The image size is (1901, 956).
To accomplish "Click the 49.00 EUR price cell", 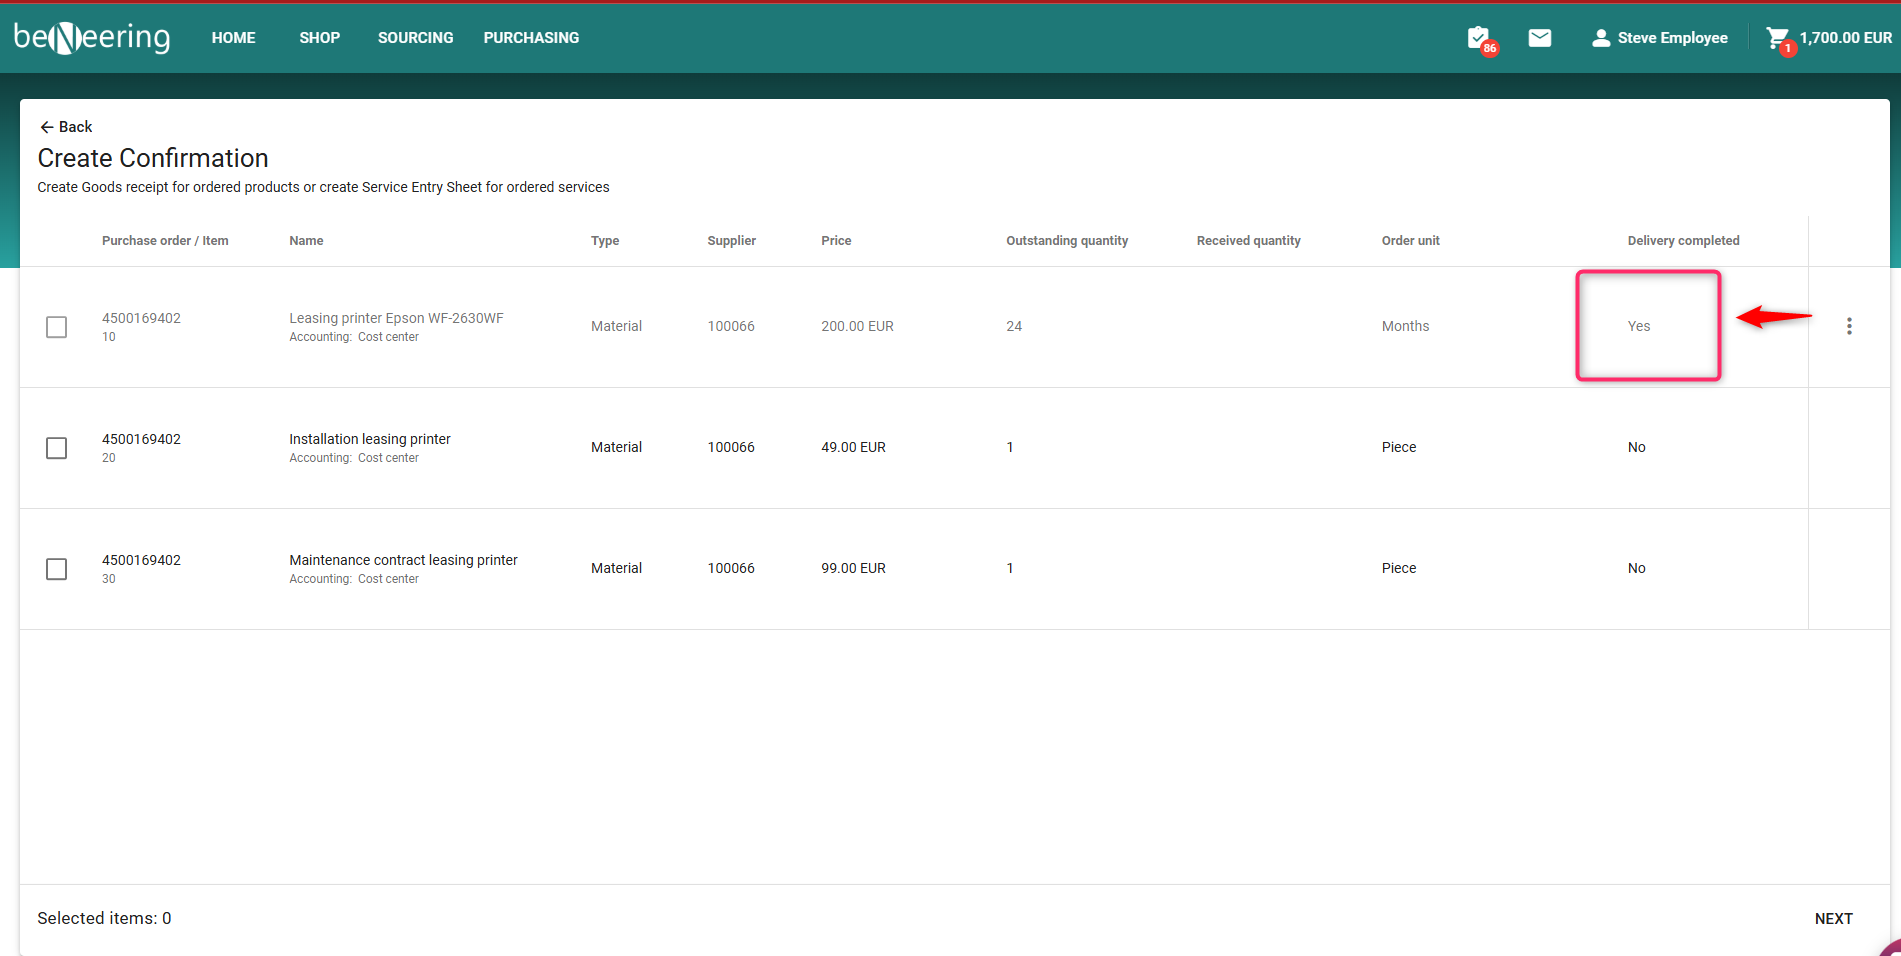I will (853, 447).
